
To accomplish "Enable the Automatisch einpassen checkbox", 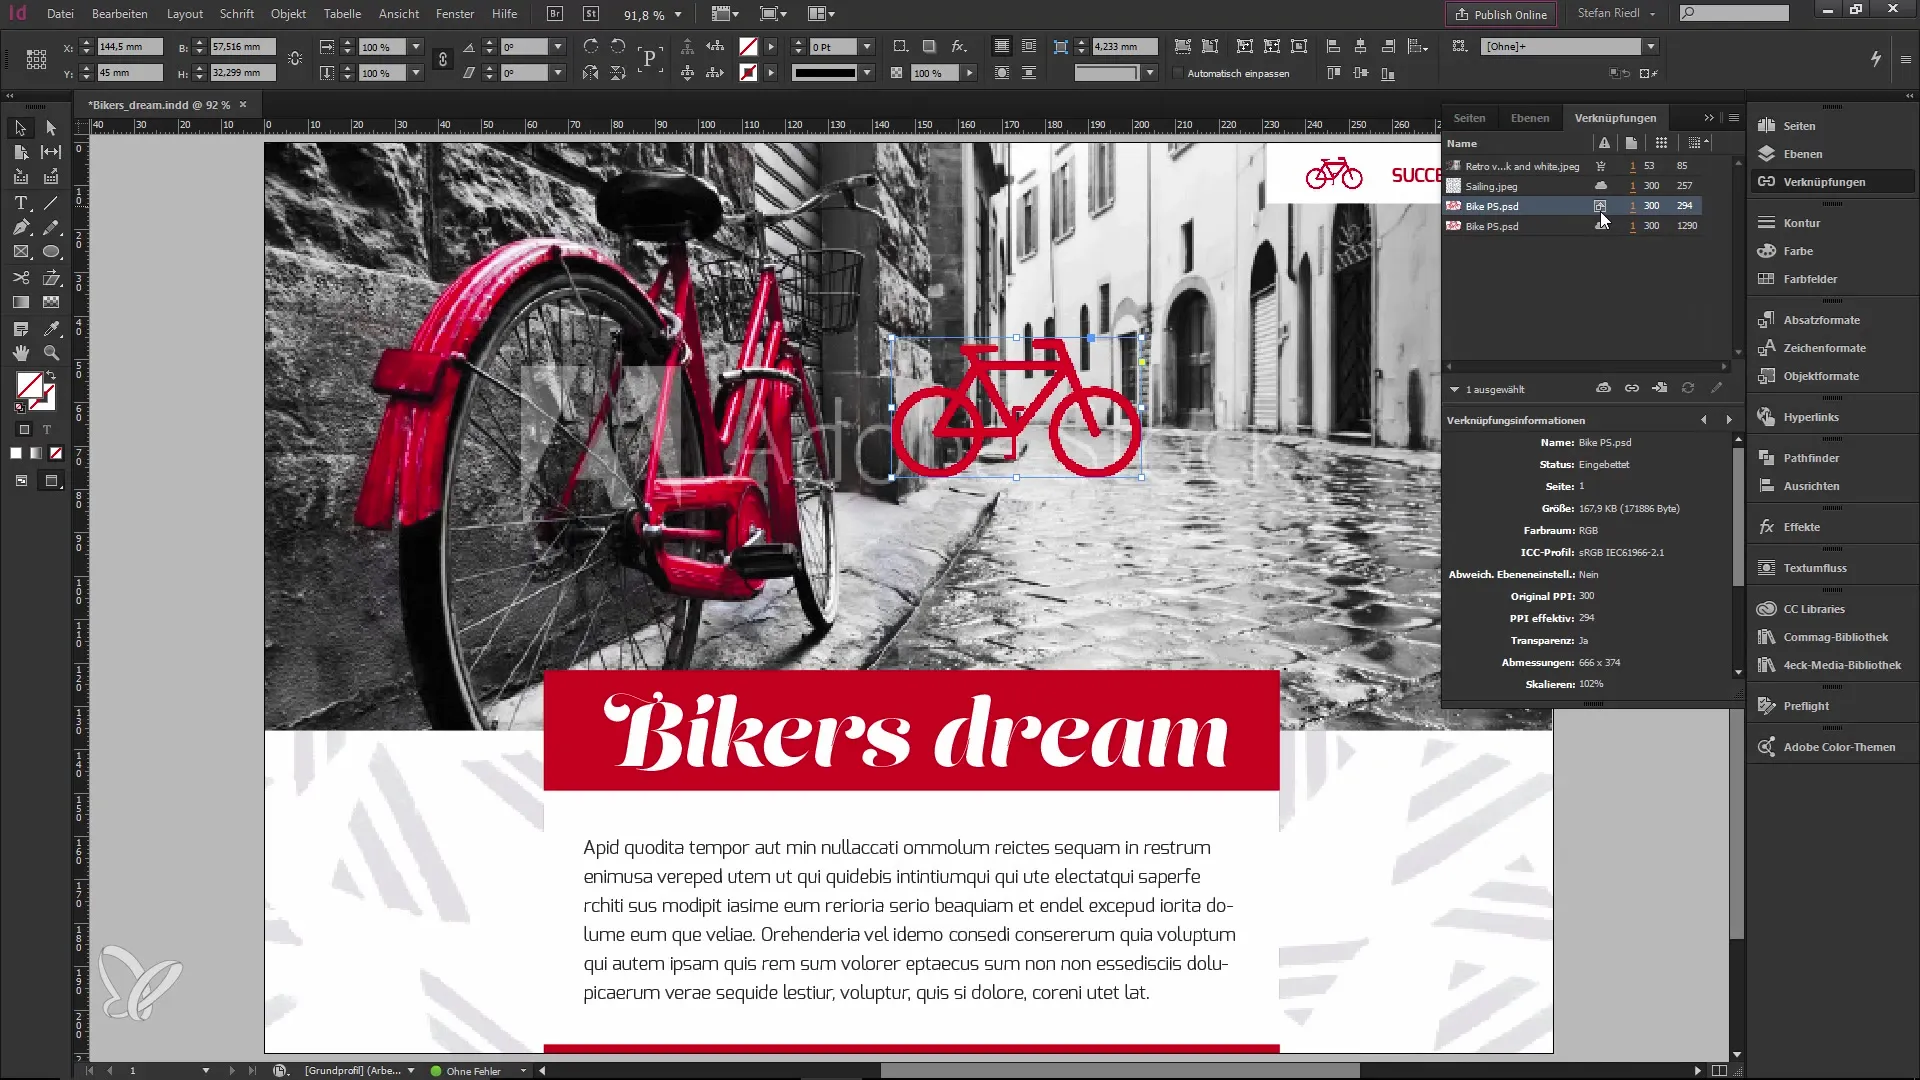I will tap(1178, 73).
